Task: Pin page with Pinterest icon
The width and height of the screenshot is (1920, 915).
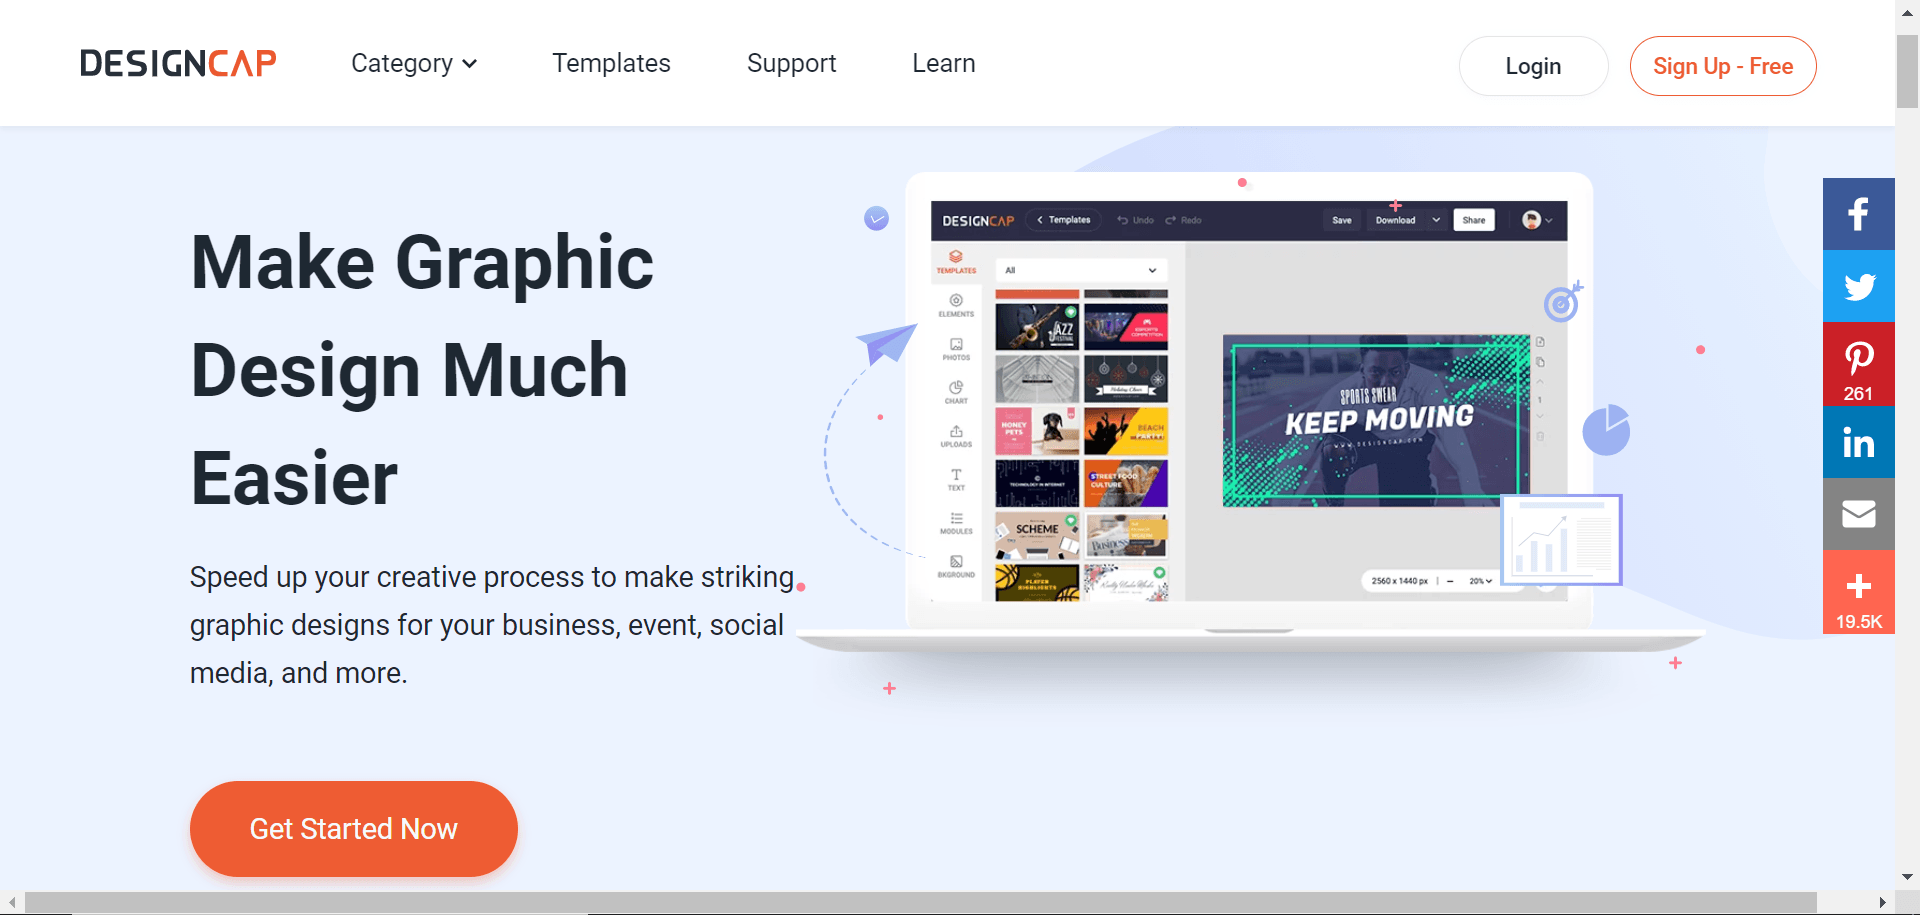Action: (1858, 360)
